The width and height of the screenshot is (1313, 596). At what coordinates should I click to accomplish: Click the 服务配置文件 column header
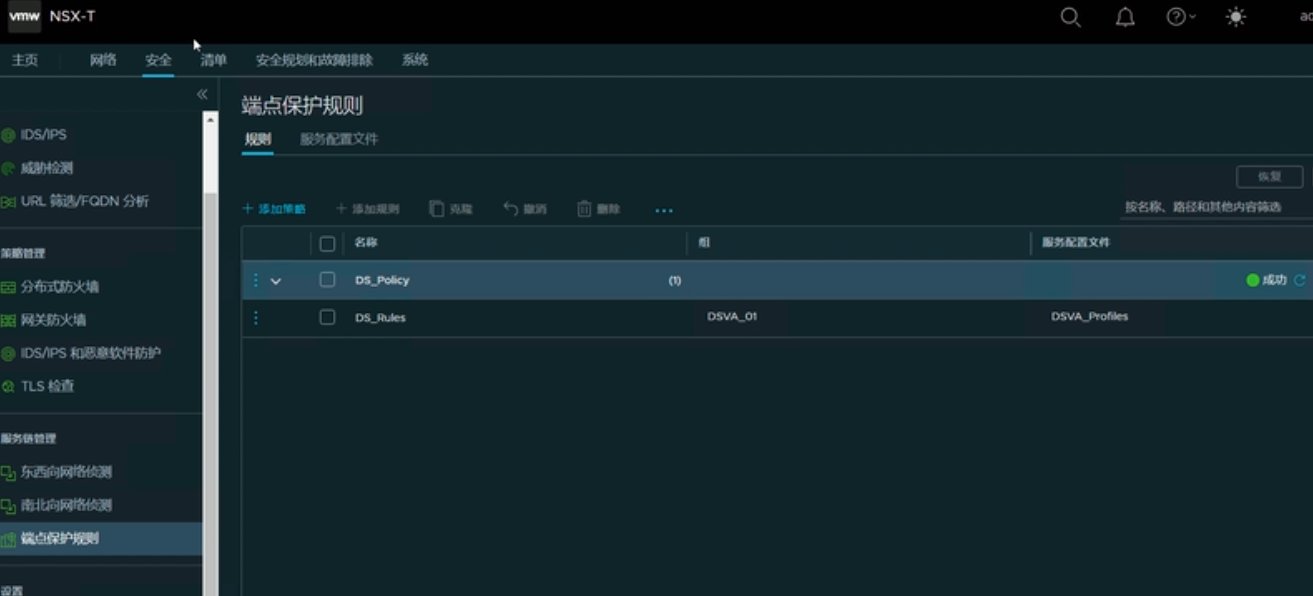pos(1076,243)
